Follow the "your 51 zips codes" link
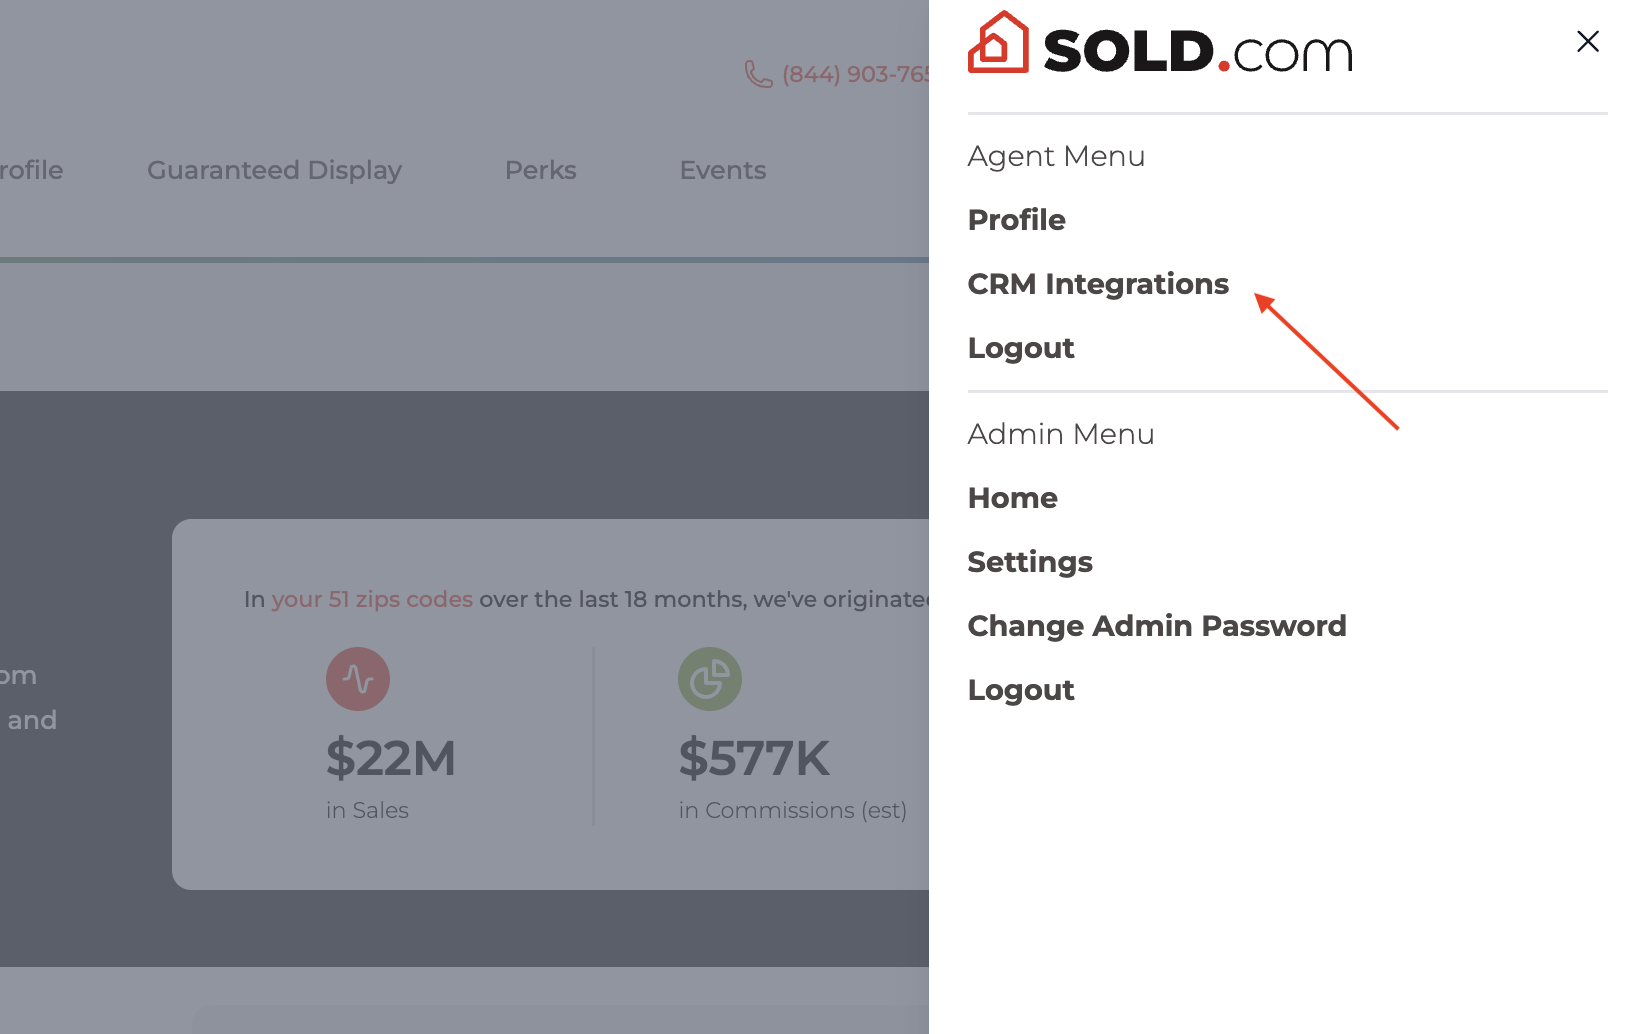 pos(372,599)
